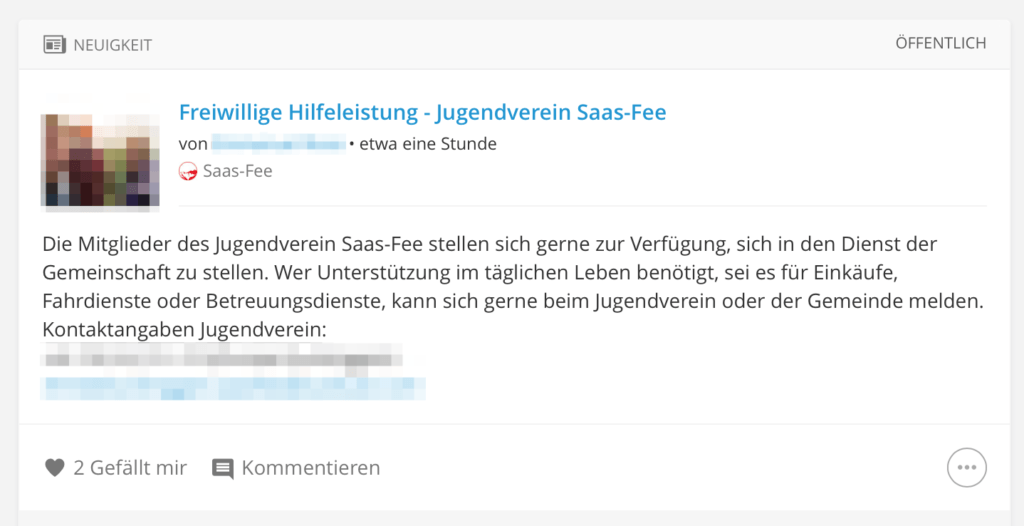
Task: Open the post title Freiwillige Hilfeleistung link
Action: pos(423,112)
